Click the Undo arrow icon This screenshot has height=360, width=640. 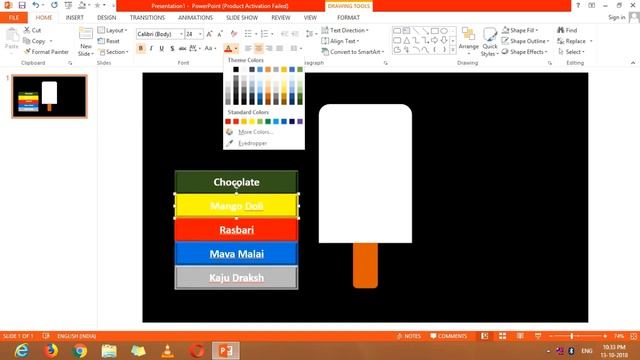click(x=36, y=5)
